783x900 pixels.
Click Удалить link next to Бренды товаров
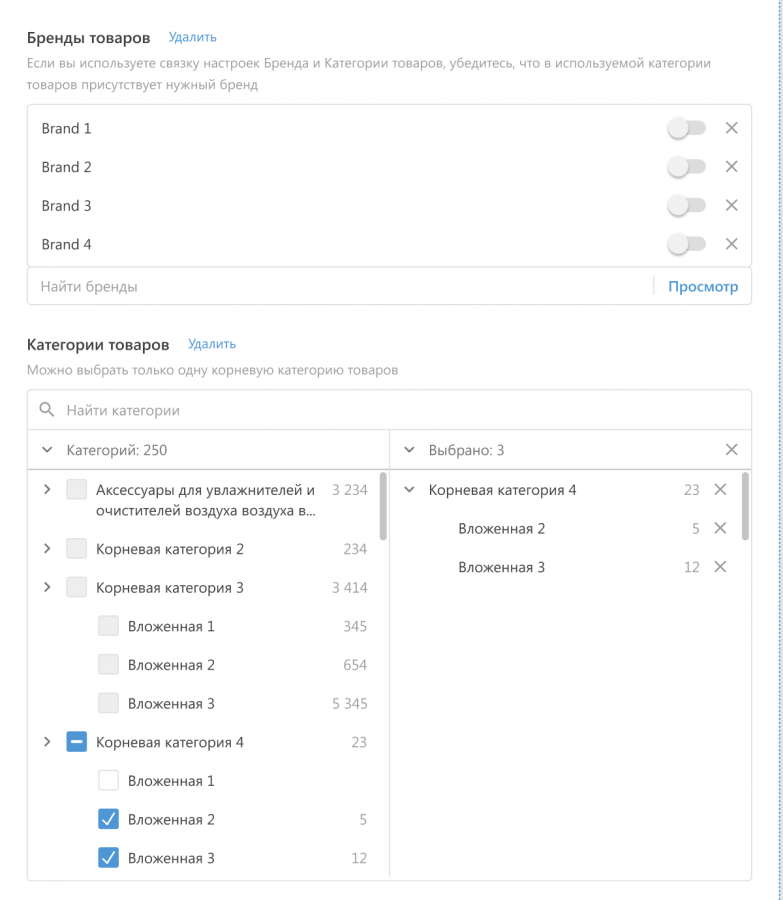[x=192, y=37]
